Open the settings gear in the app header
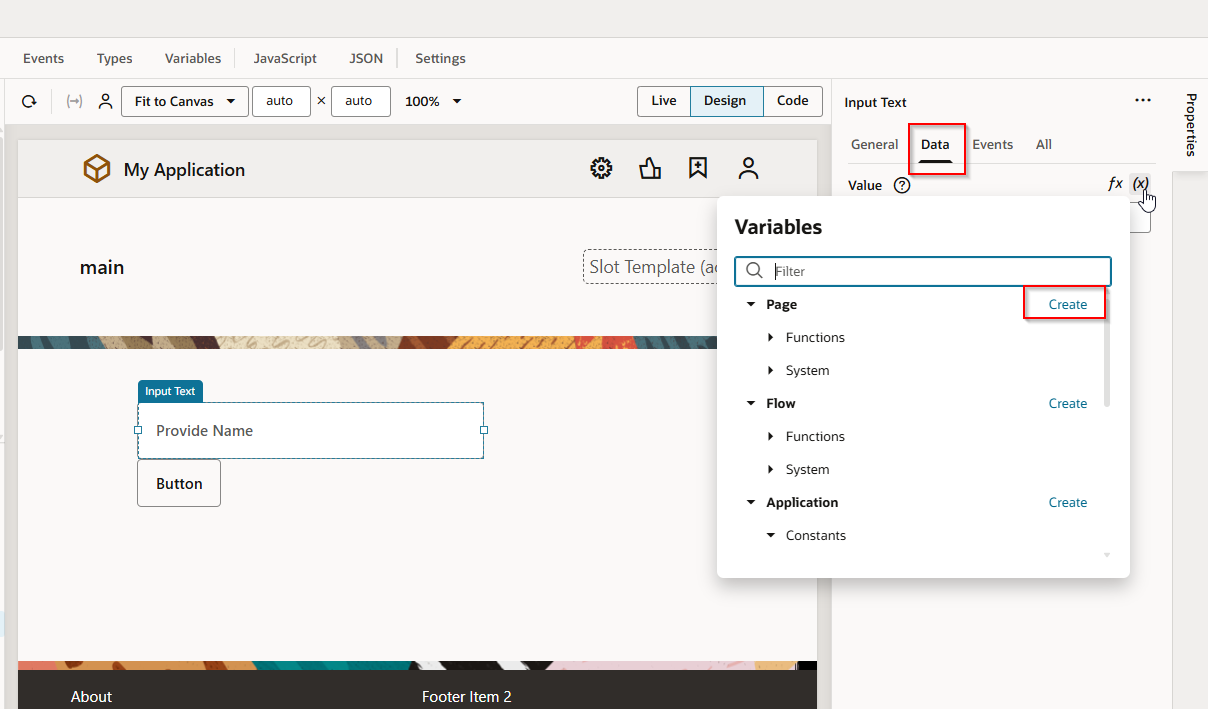Viewport: 1208px width, 709px height. tap(601, 168)
